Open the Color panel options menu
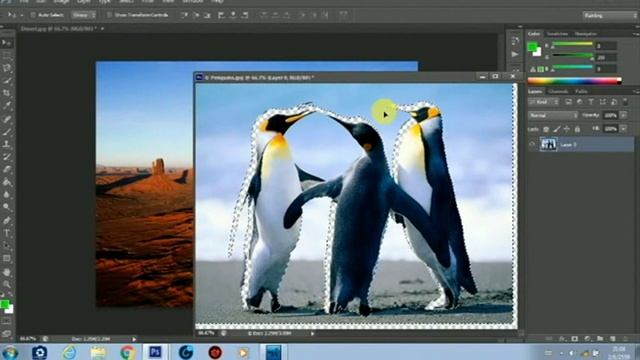Screen dimensions: 640x360 click(636, 34)
